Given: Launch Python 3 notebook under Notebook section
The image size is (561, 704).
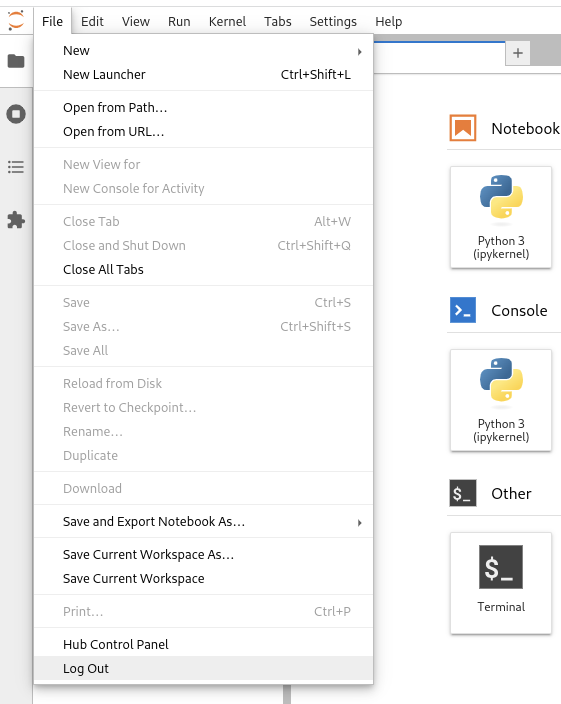Looking at the screenshot, I should (501, 217).
